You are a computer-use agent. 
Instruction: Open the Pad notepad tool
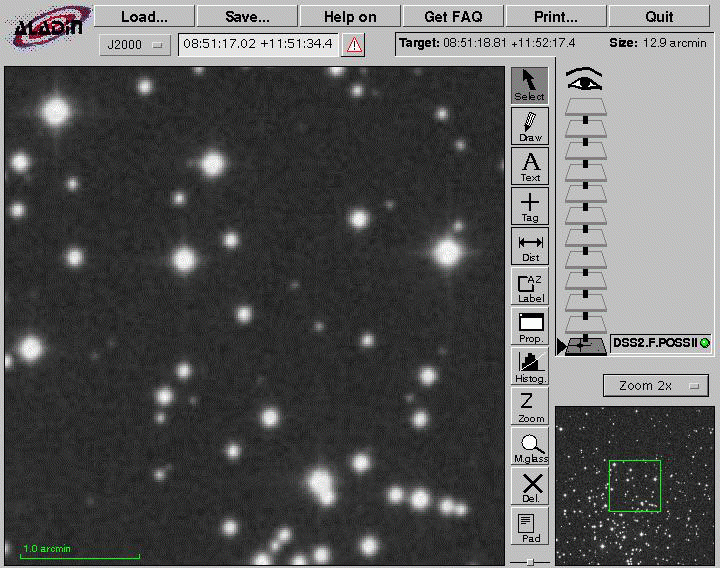point(530,526)
